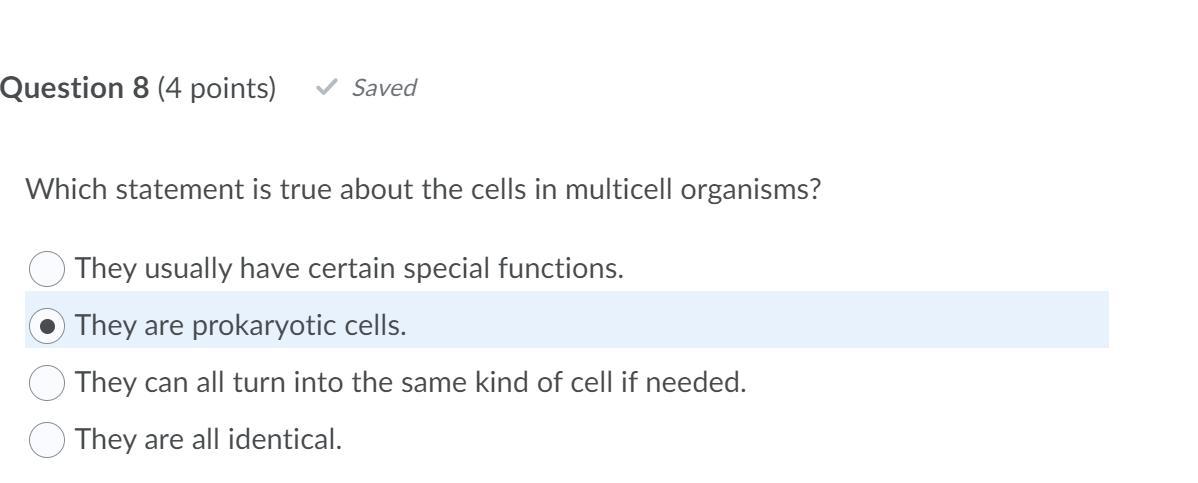Click the word "organisms?" in the question
This screenshot has height=483, width=1198.
click(x=750, y=189)
